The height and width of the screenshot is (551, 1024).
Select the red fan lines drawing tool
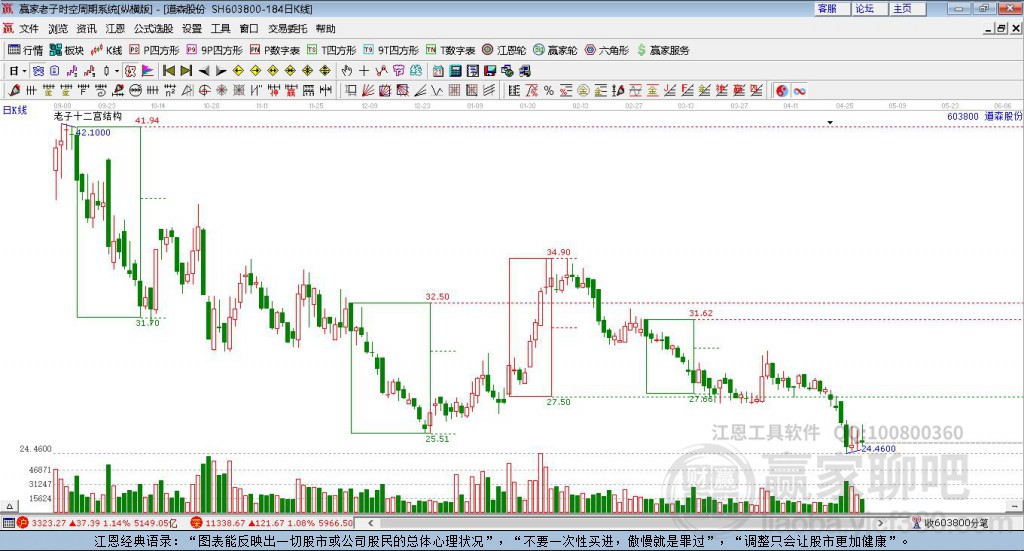tap(368, 91)
